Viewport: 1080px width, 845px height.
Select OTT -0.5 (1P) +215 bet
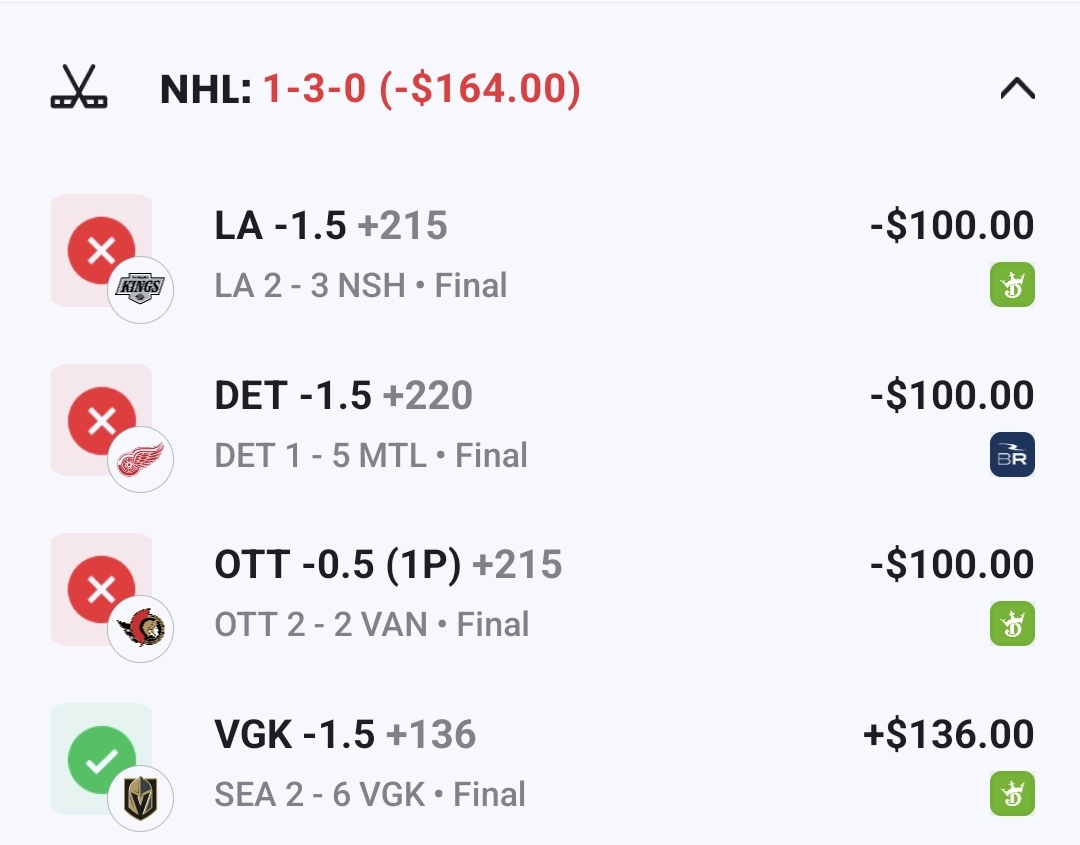coord(388,565)
